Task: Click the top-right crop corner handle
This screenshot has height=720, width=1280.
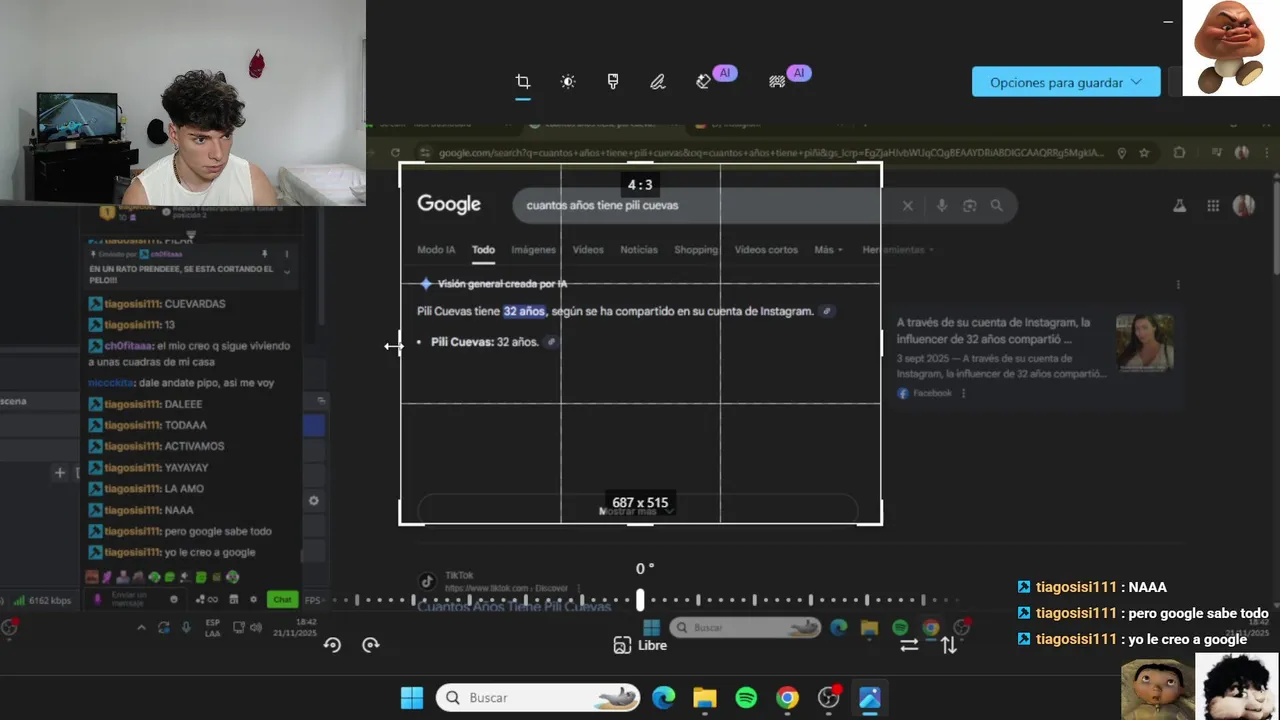Action: coord(880,164)
